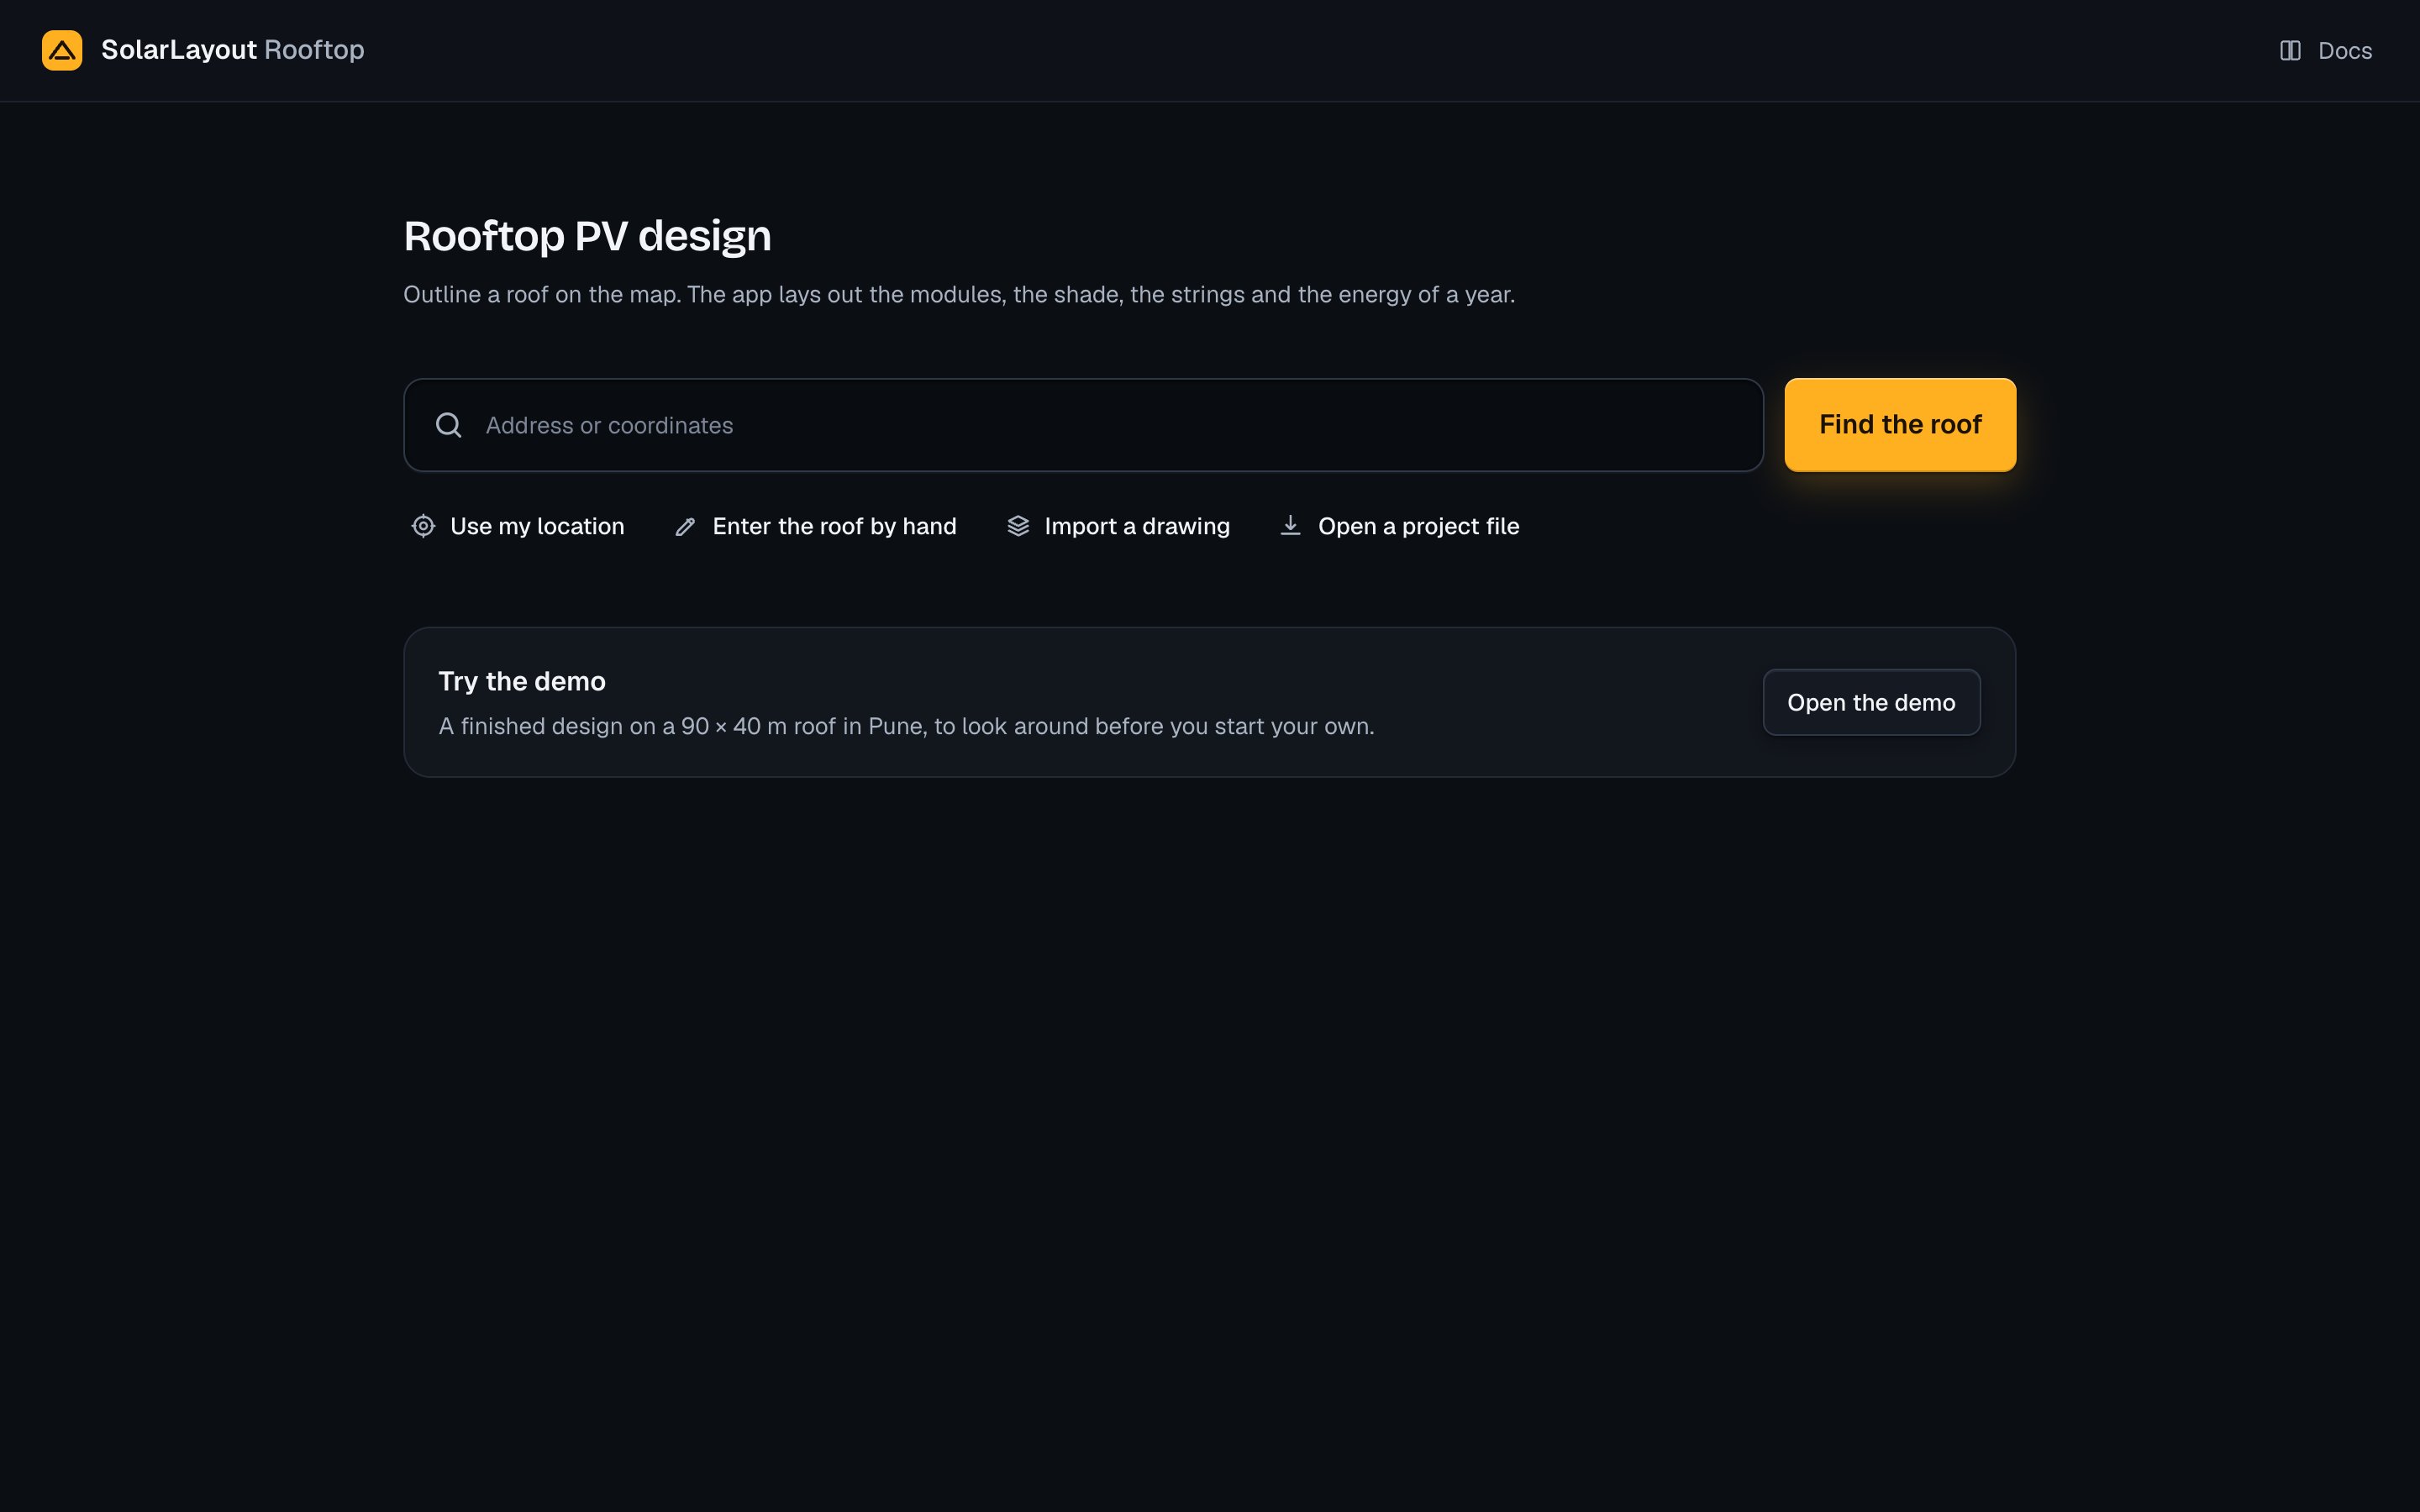Select Open a project file

click(x=1399, y=526)
